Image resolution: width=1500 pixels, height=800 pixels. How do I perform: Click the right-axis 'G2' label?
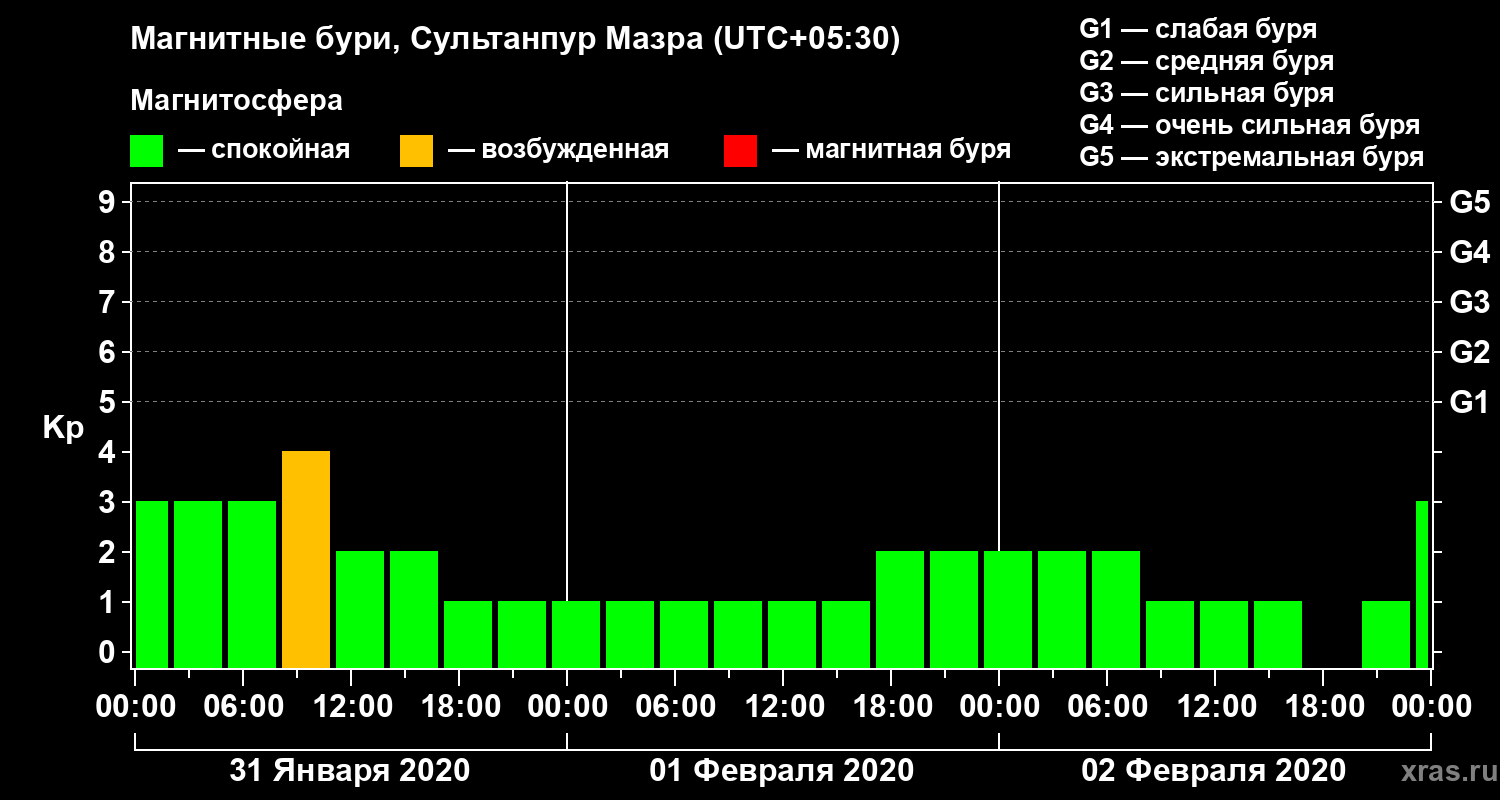pyautogui.click(x=1469, y=352)
